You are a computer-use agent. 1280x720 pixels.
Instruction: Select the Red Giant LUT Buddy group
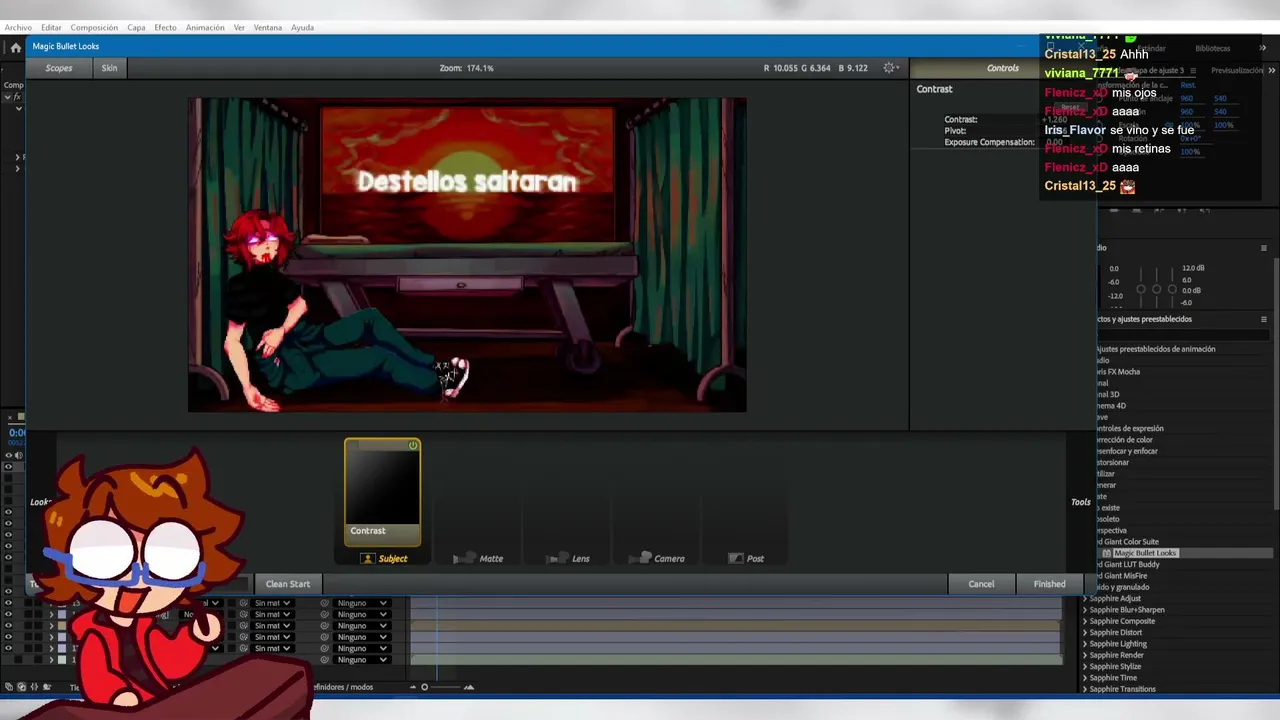pyautogui.click(x=1128, y=565)
